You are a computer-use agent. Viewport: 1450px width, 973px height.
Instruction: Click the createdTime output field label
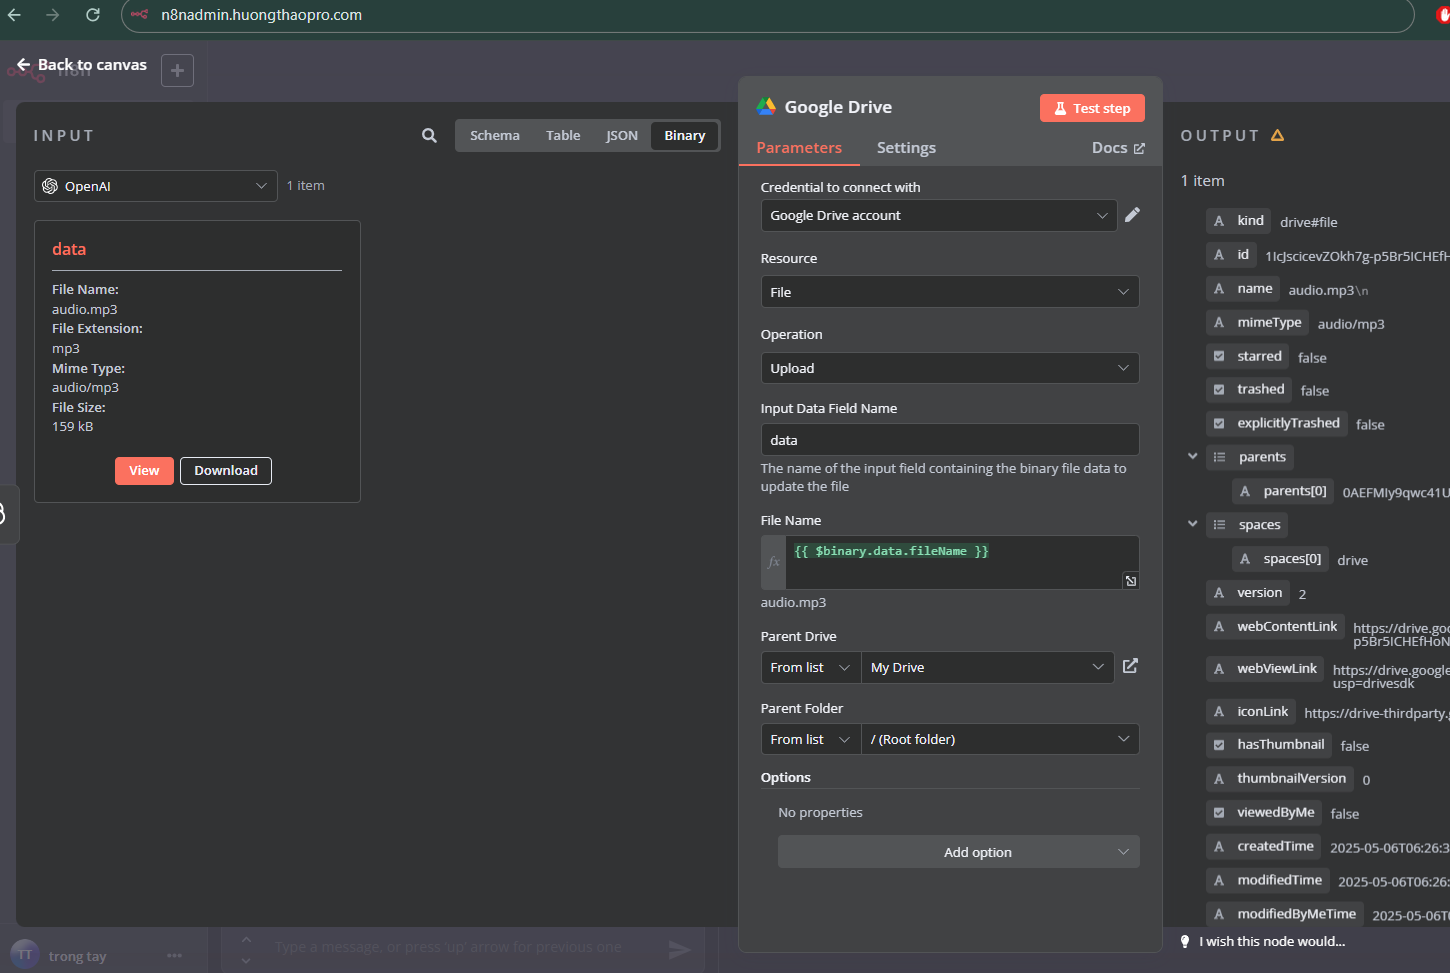click(1275, 846)
